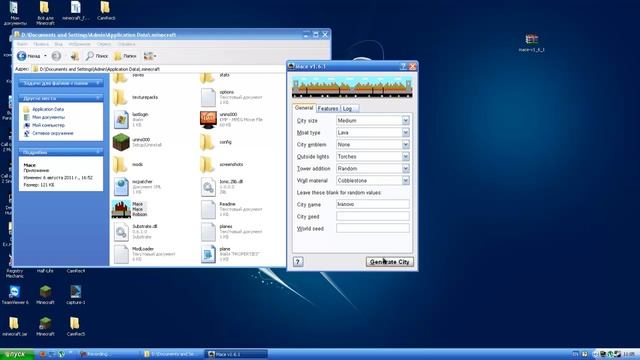The image size is (640, 360).
Task: Select the mace-v1_6_1 archive on desktop
Action: pos(531,43)
